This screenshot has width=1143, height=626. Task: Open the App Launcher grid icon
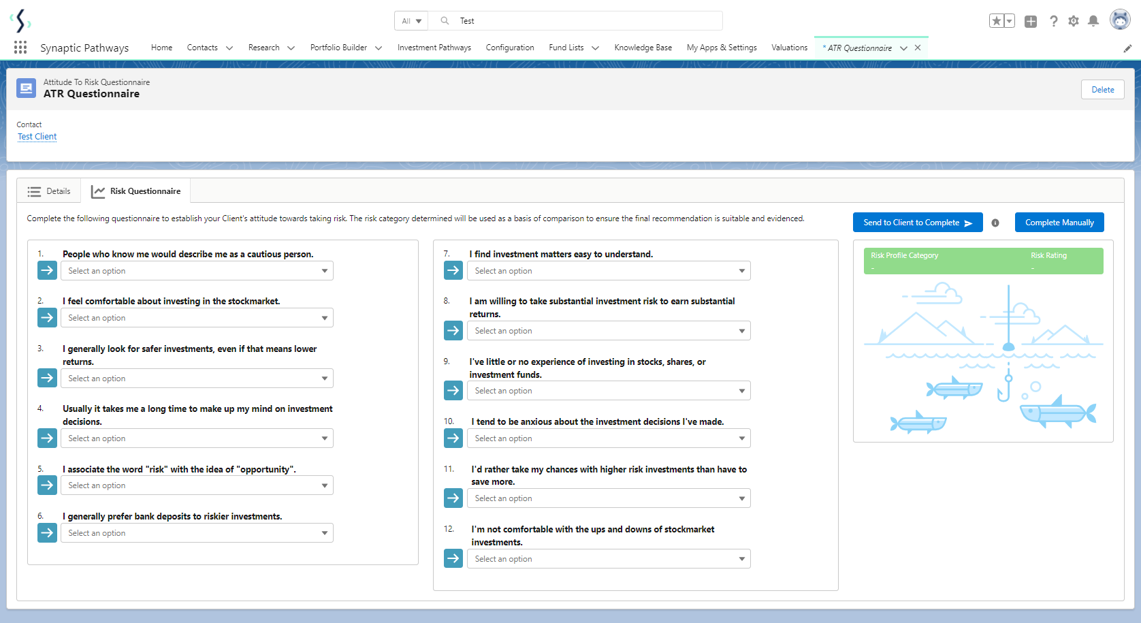click(x=20, y=48)
